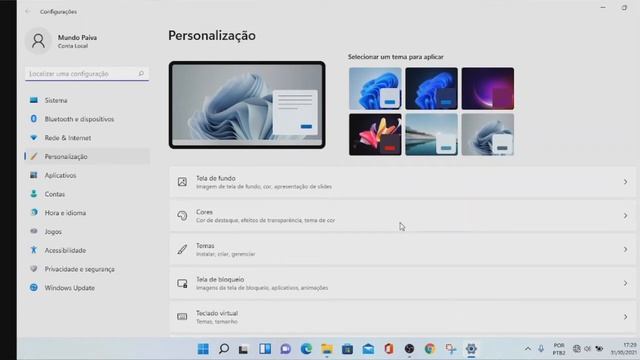Open Task View from the taskbar
The width and height of the screenshot is (640, 360).
click(244, 349)
